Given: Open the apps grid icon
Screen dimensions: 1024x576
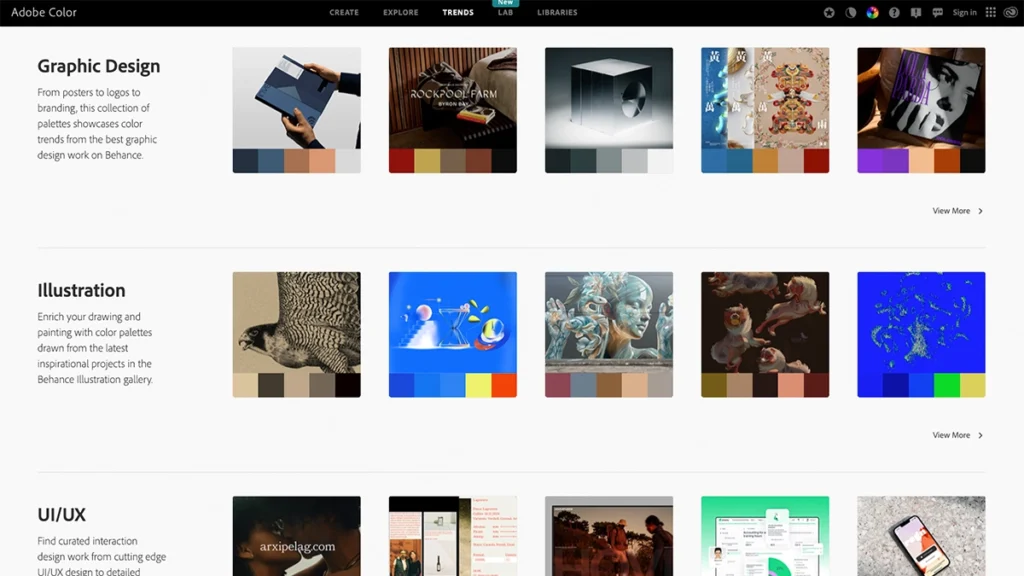Looking at the screenshot, I should pos(991,12).
